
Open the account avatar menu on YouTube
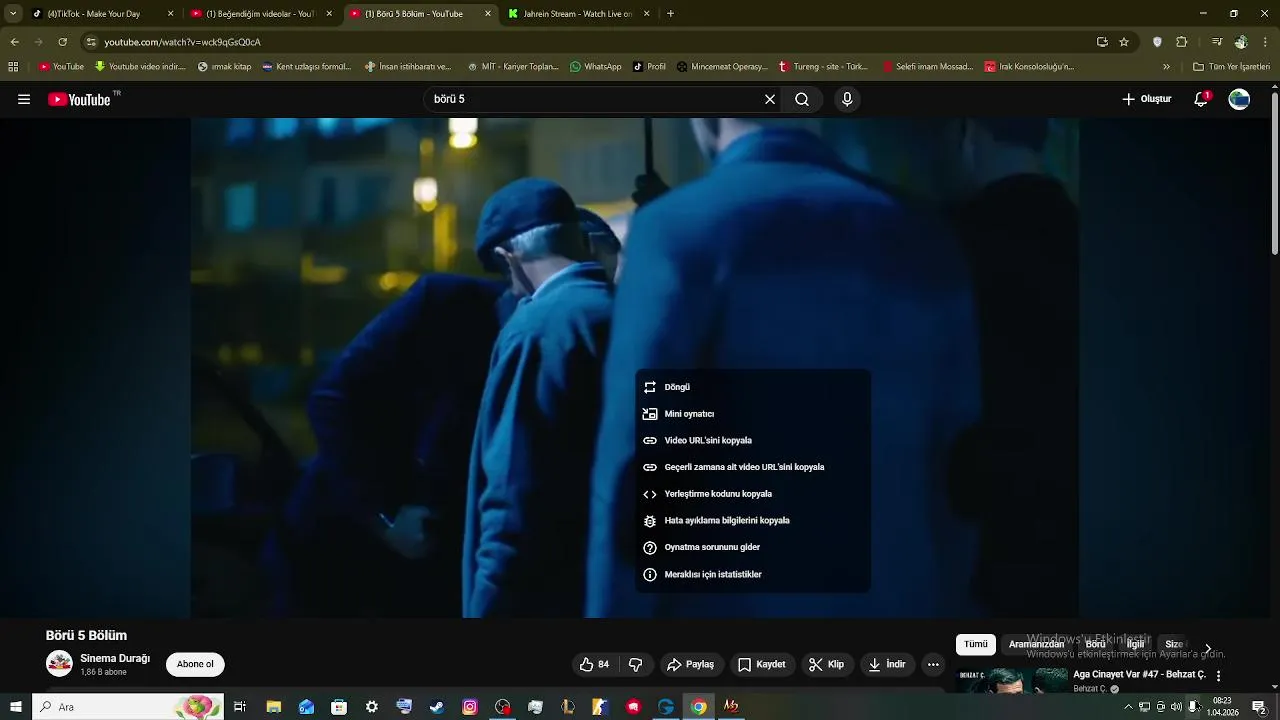click(1239, 99)
